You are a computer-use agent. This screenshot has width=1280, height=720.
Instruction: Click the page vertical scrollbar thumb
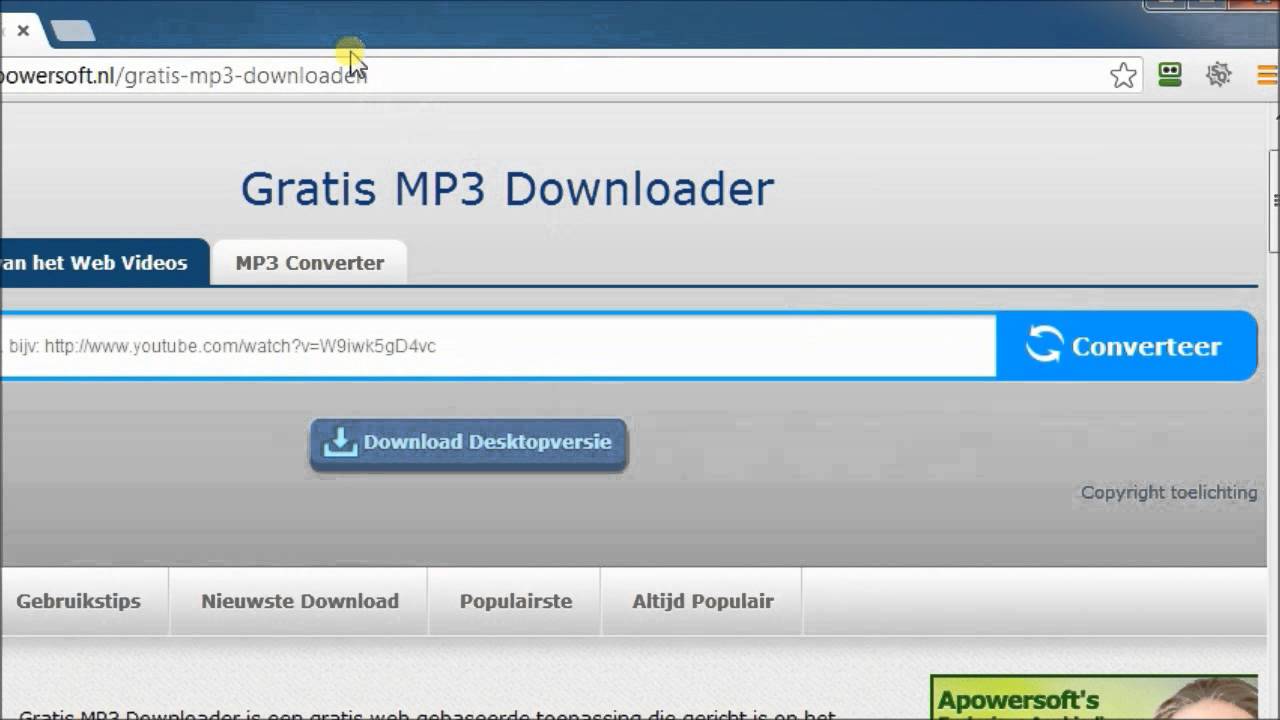click(x=1274, y=201)
